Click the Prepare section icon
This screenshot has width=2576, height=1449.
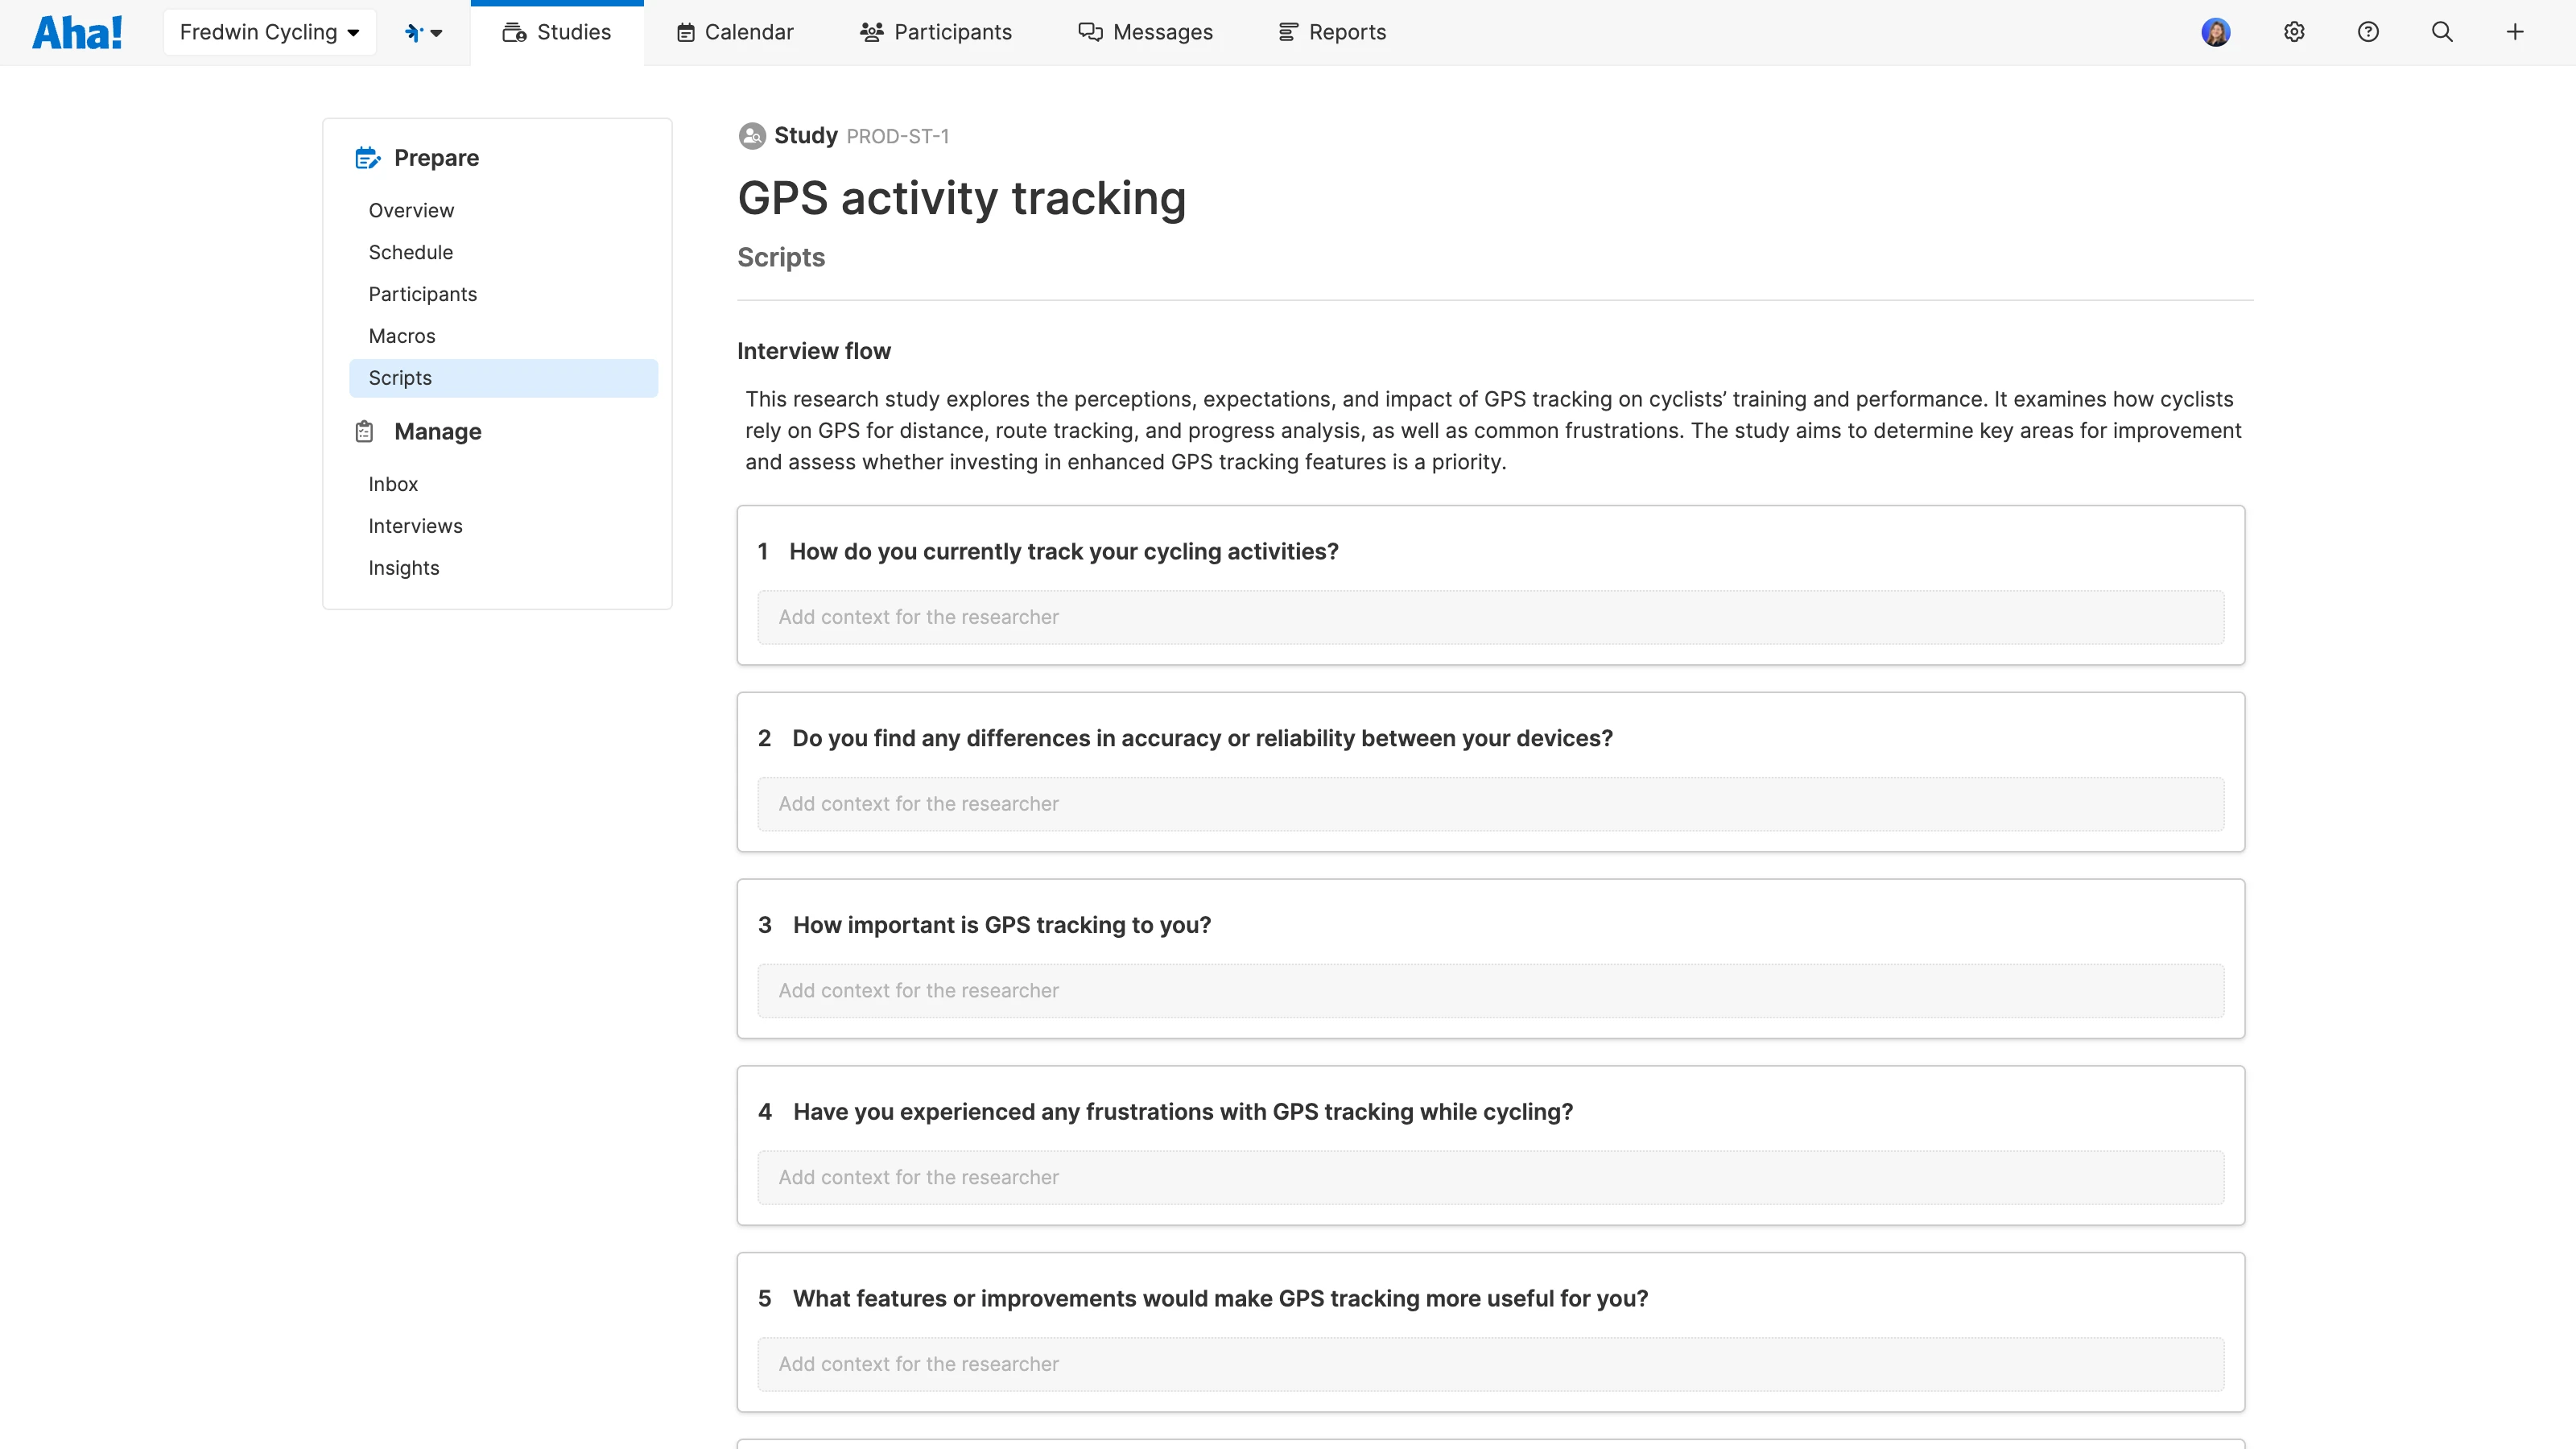coord(367,158)
